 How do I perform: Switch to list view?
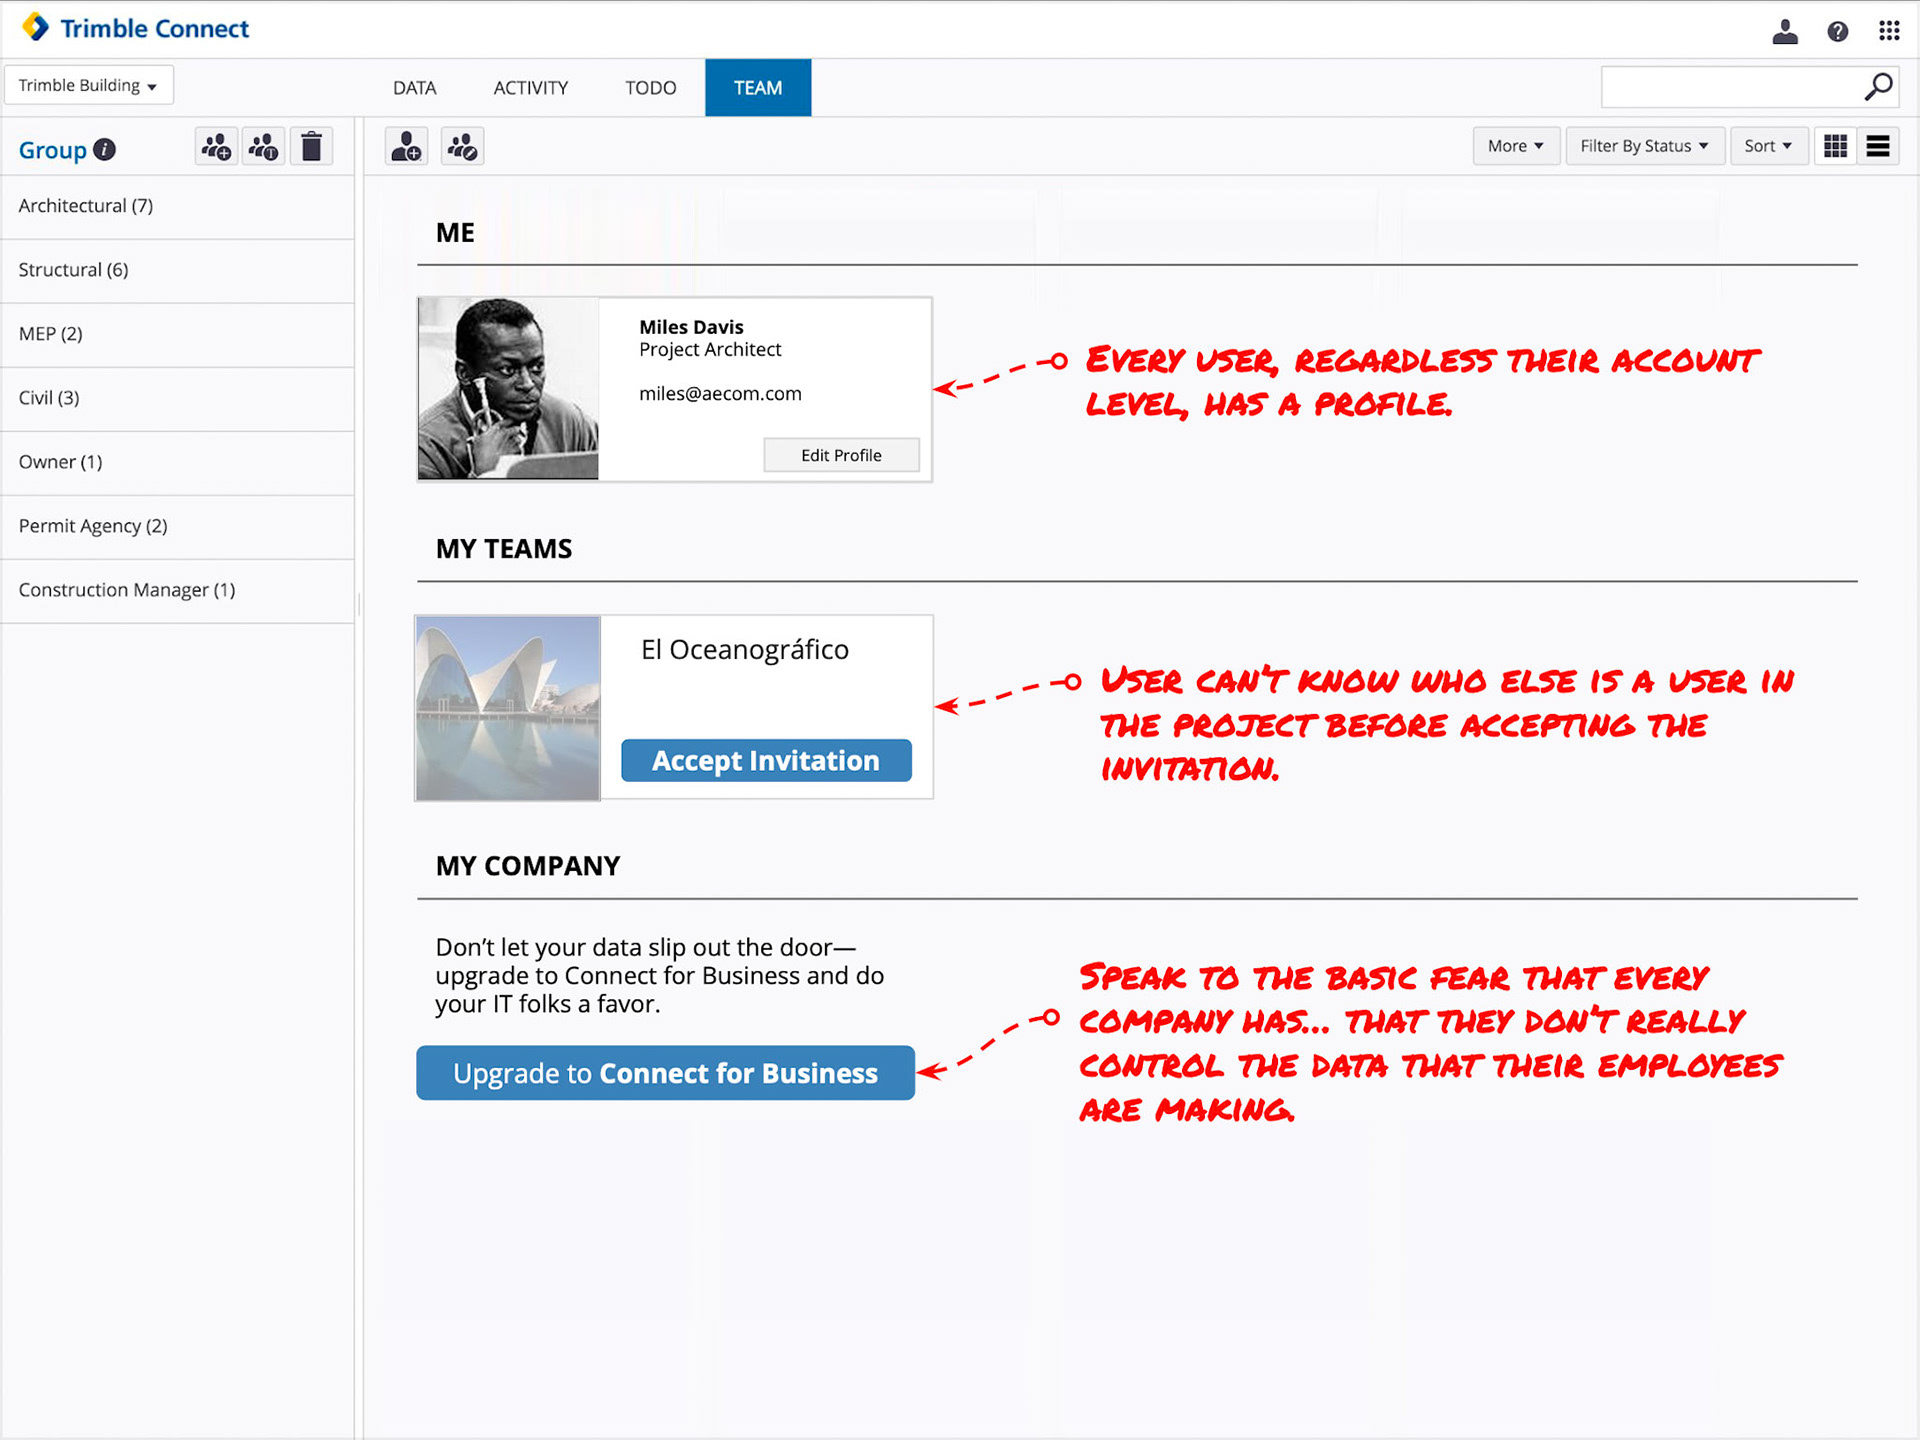[1878, 146]
